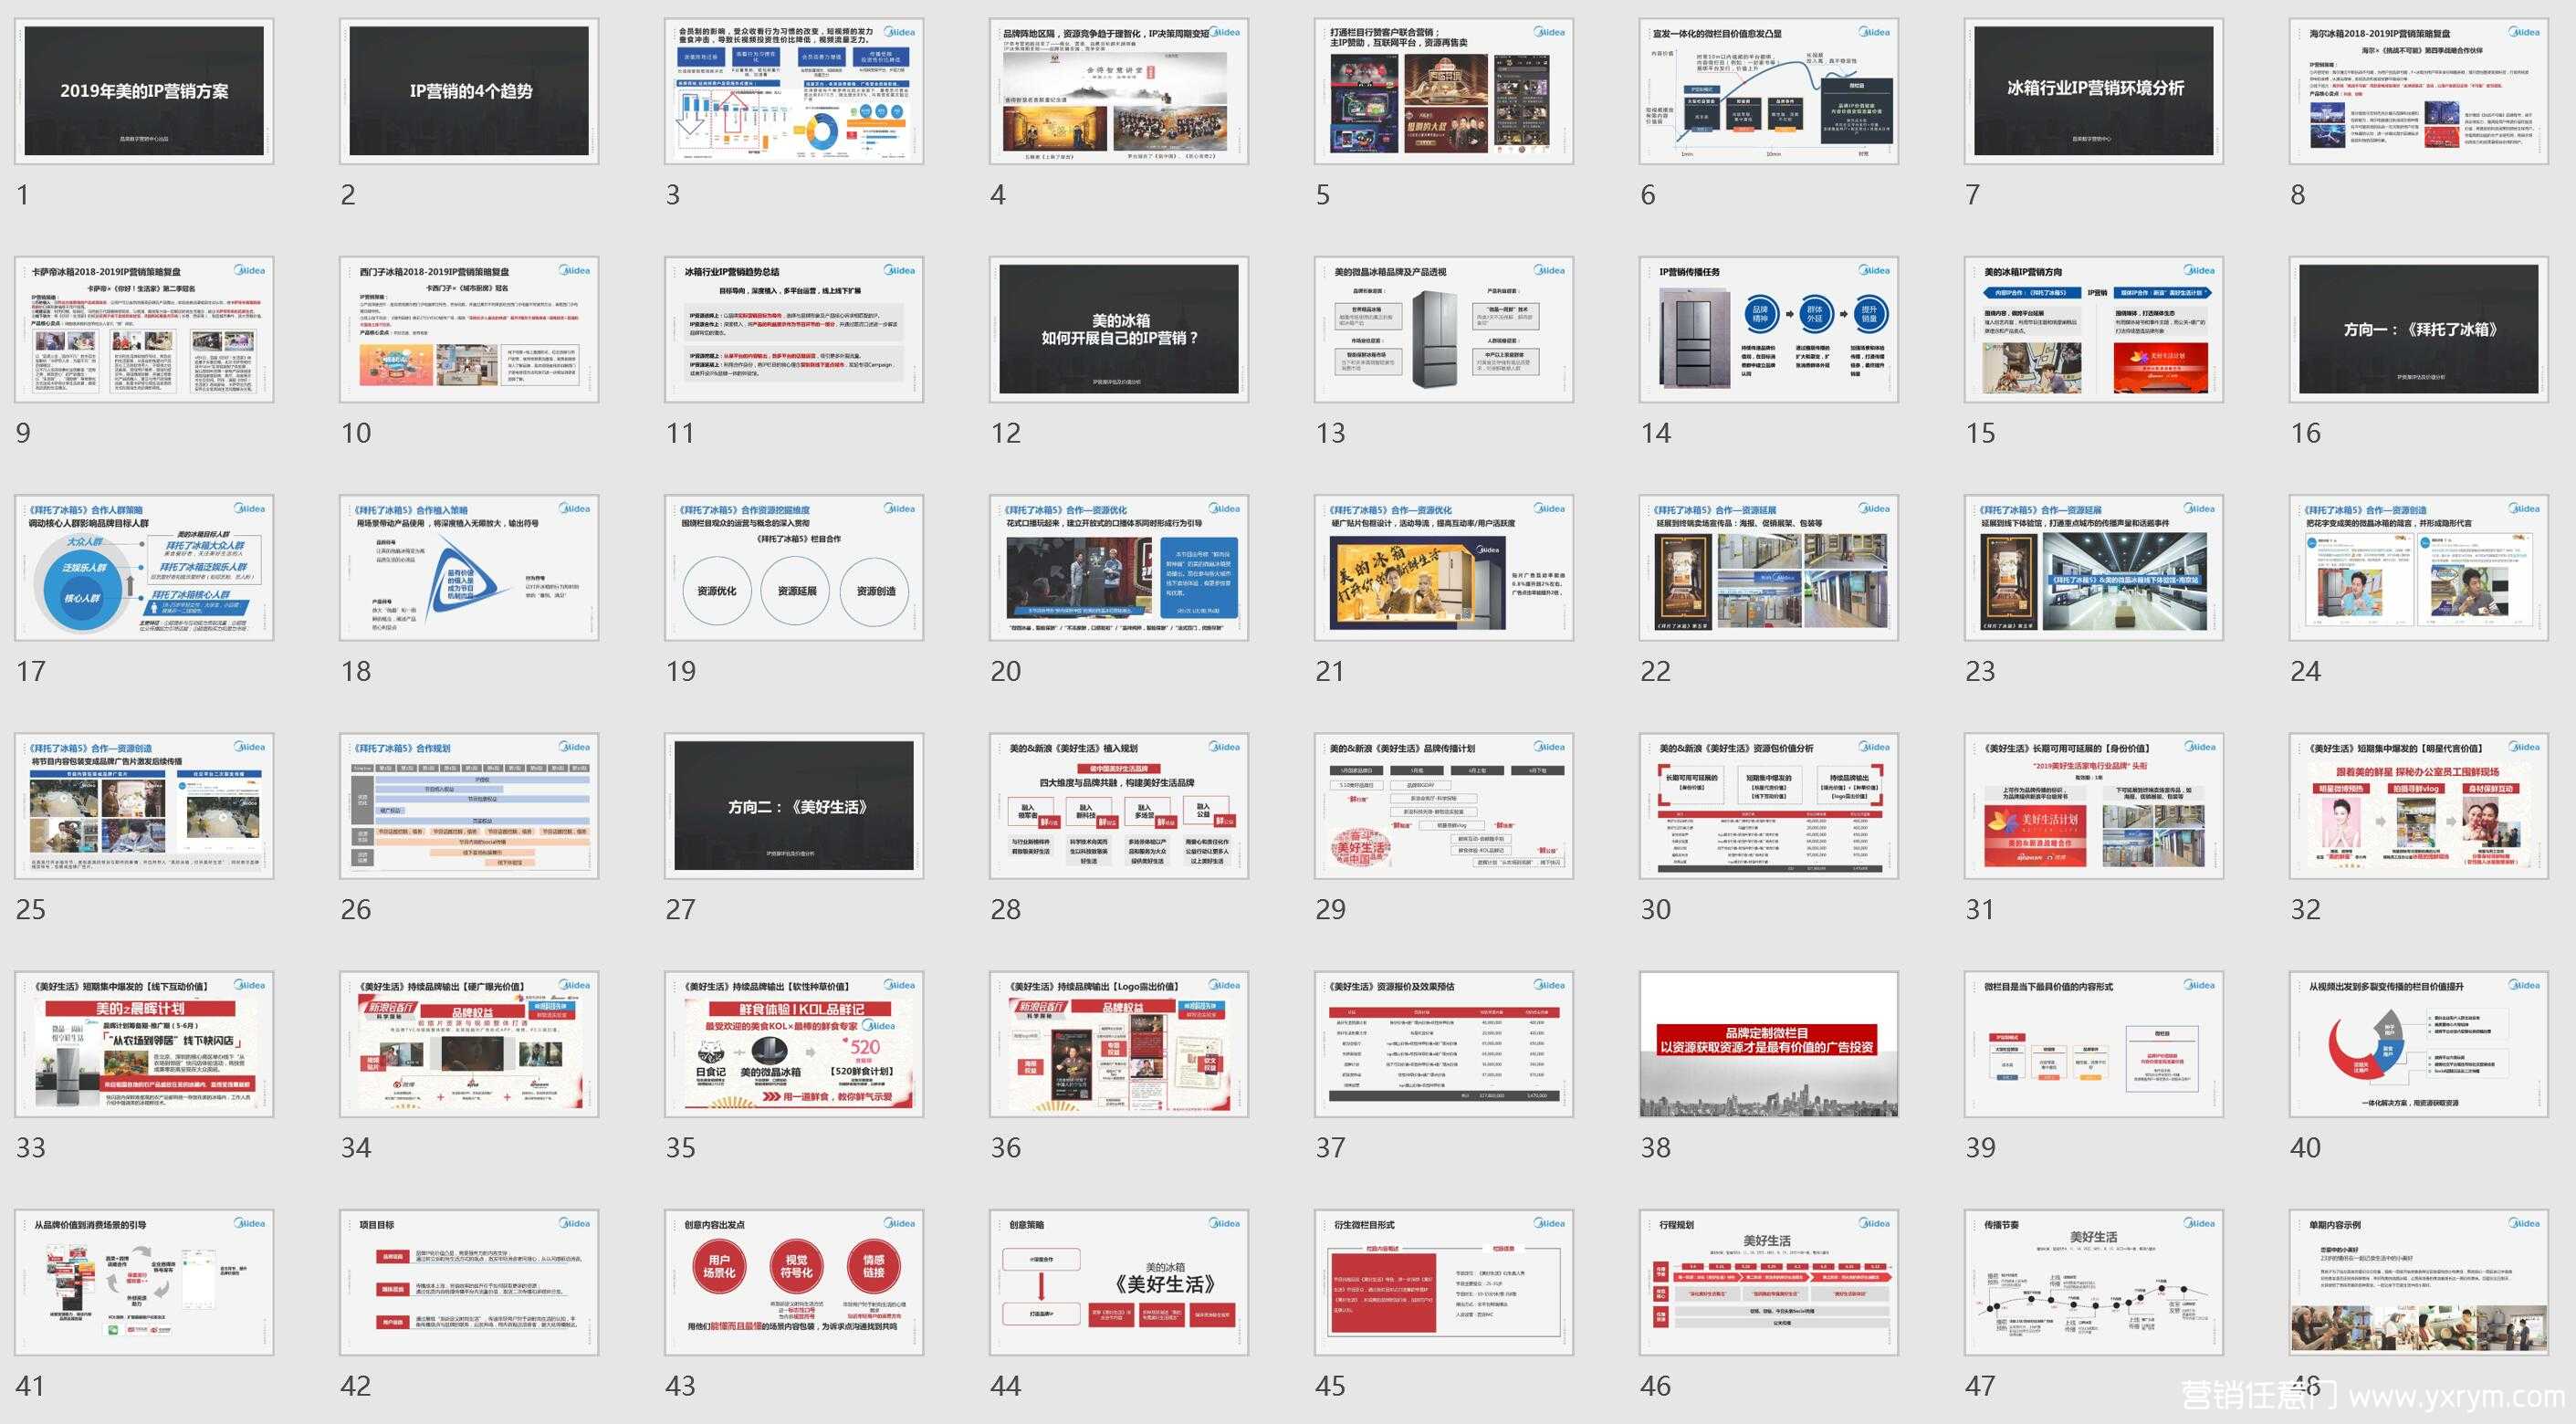Select slide 17 合作人群策略
Screen dimensions: 2576x1424
(144, 567)
